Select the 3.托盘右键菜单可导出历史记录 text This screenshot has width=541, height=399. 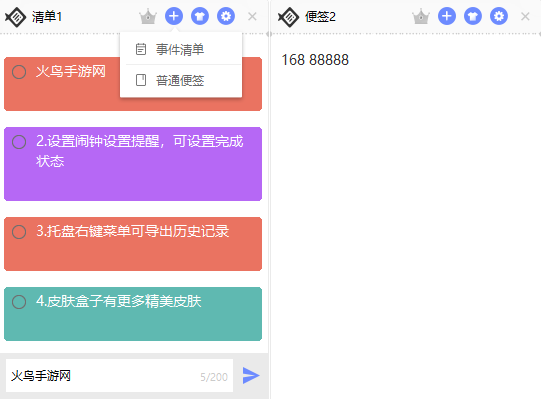pos(132,231)
